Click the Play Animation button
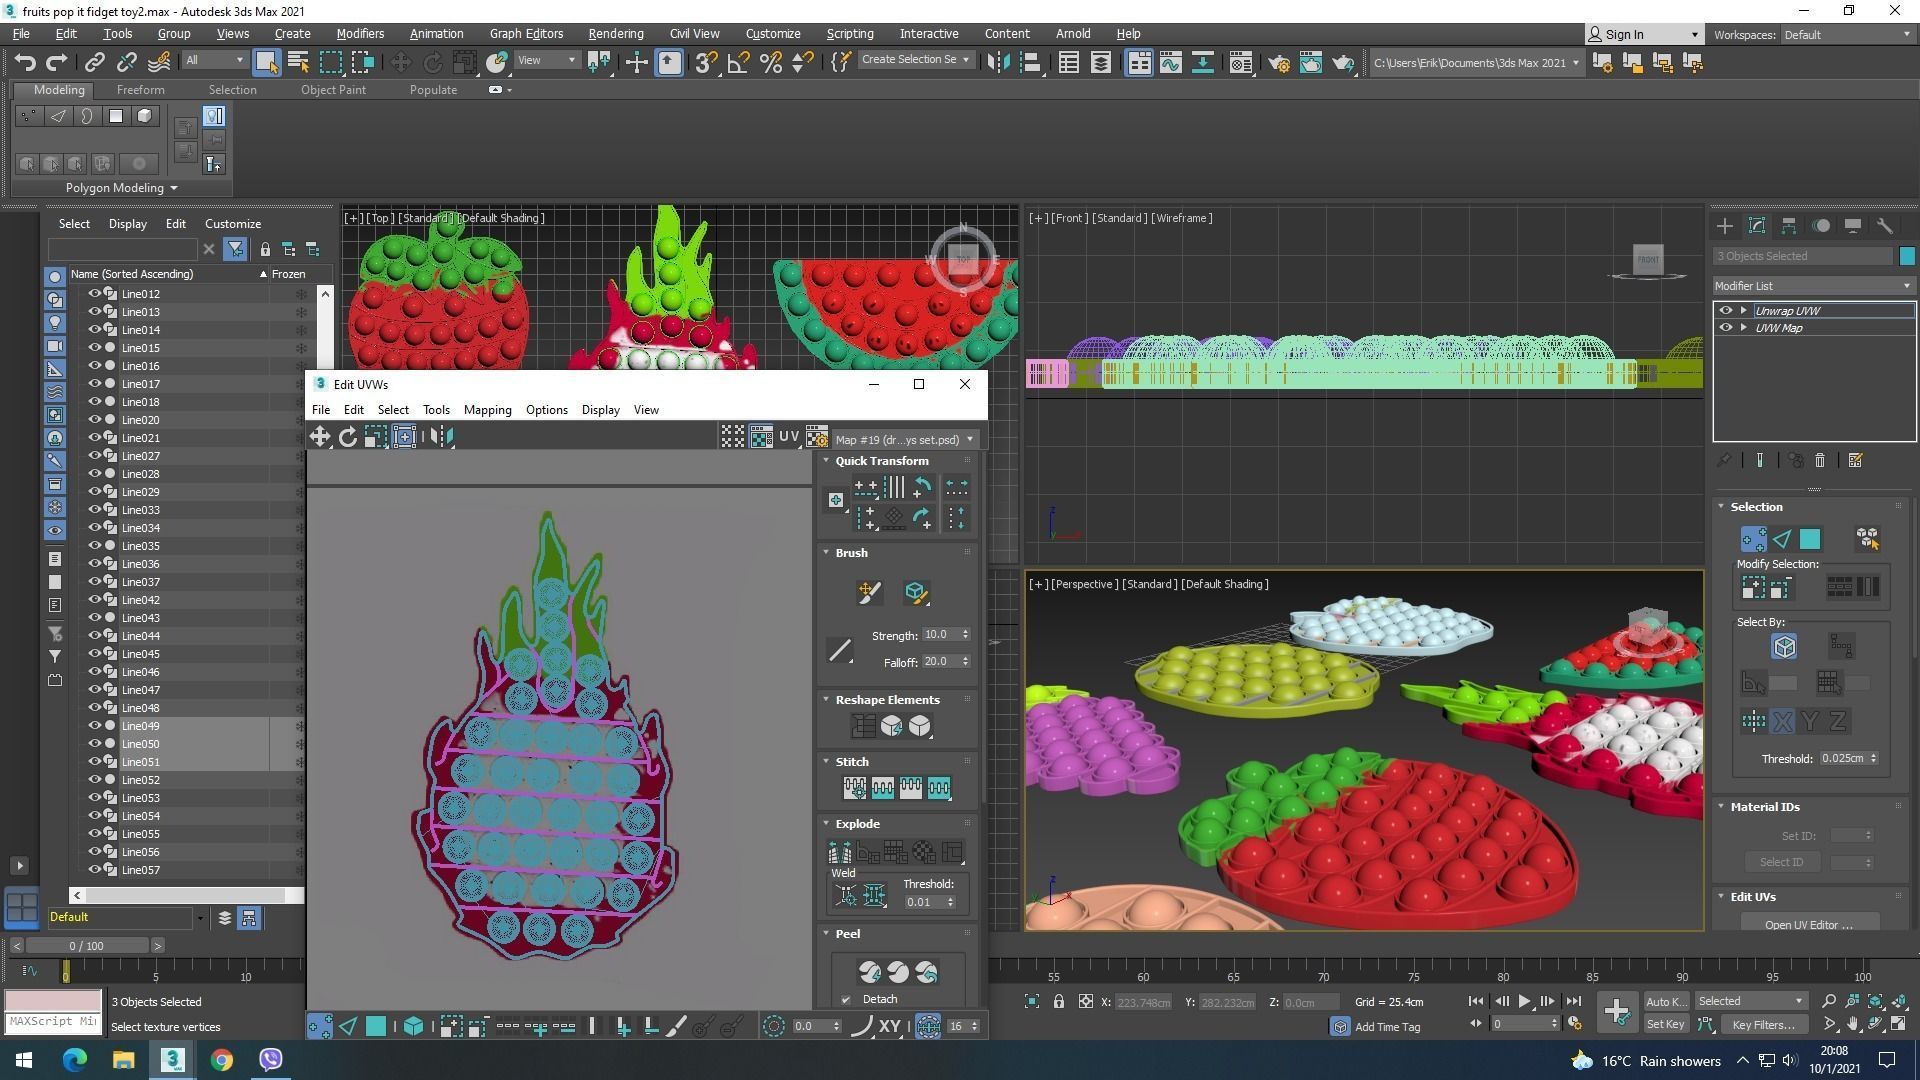 [1525, 1001]
